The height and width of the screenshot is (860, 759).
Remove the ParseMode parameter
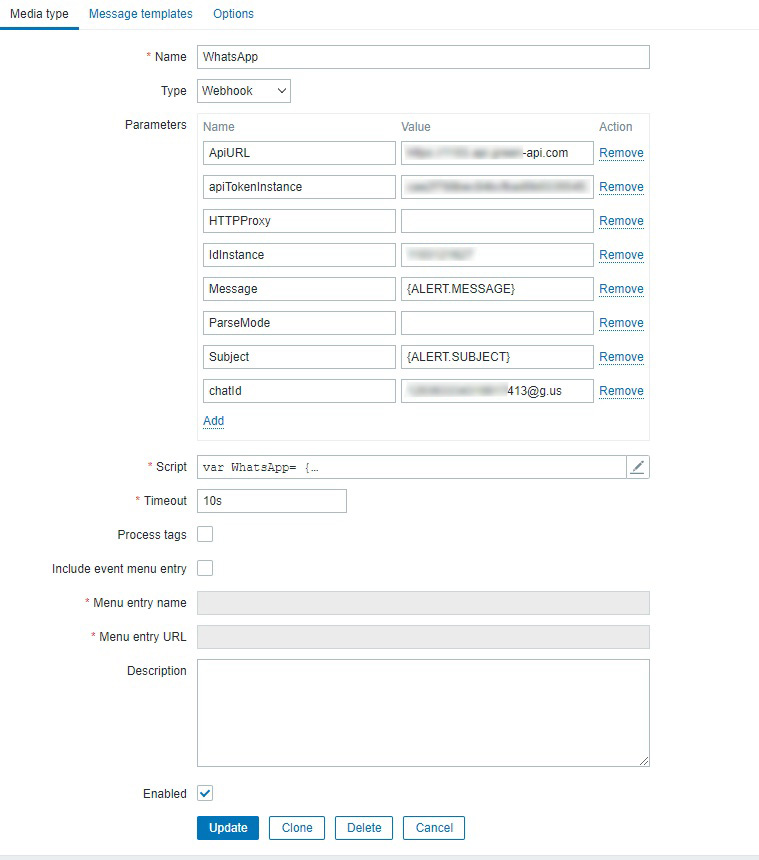click(621, 322)
